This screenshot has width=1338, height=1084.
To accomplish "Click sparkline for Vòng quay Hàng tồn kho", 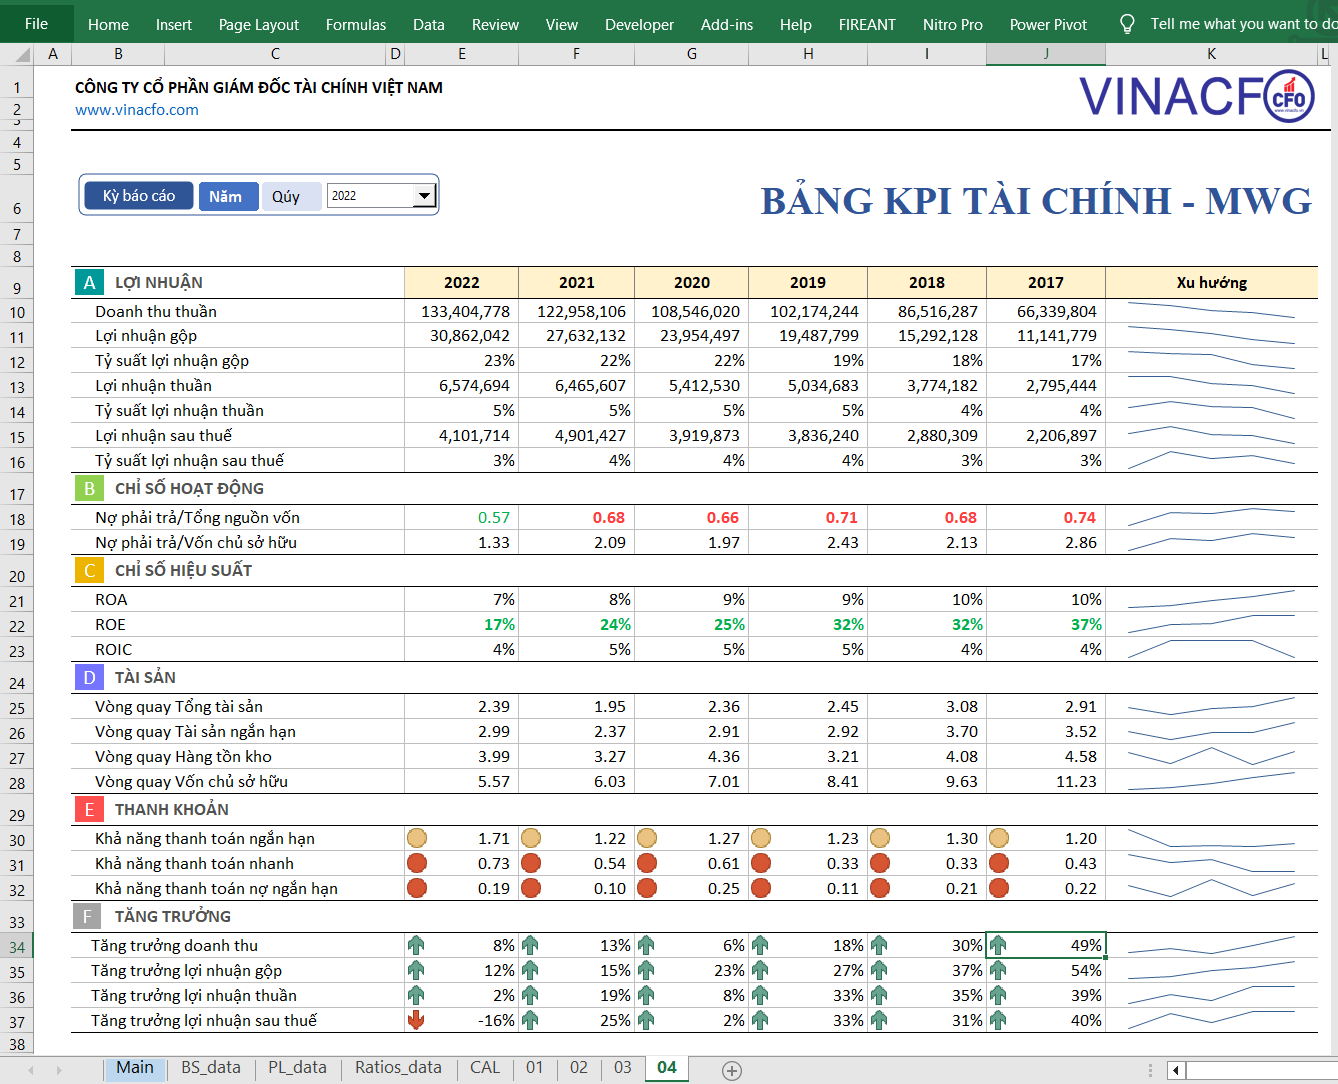I will (1211, 756).
